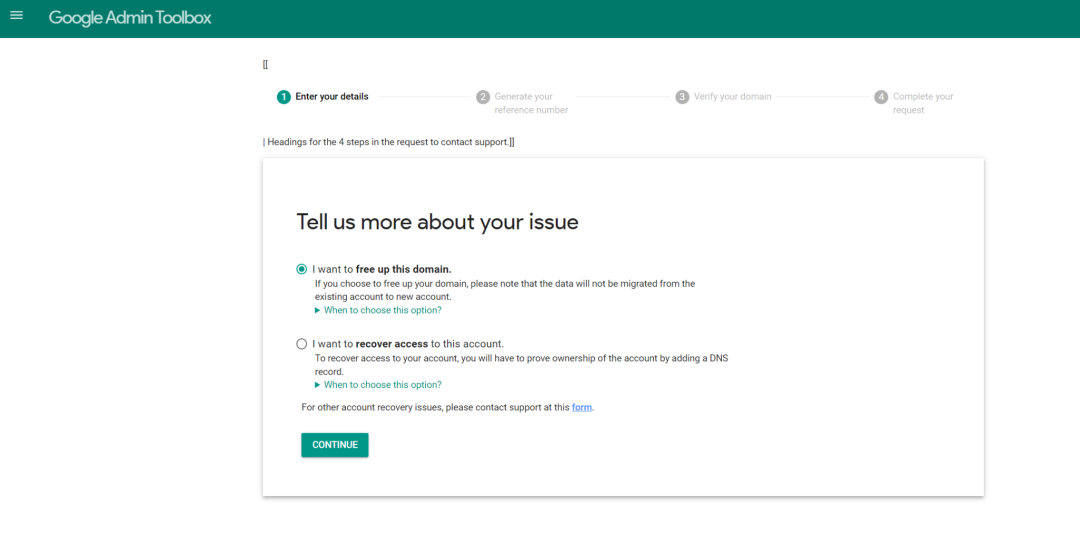This screenshot has width=1080, height=533.
Task: Click the 'Tell us more about your issue' heading
Action: [x=437, y=222]
